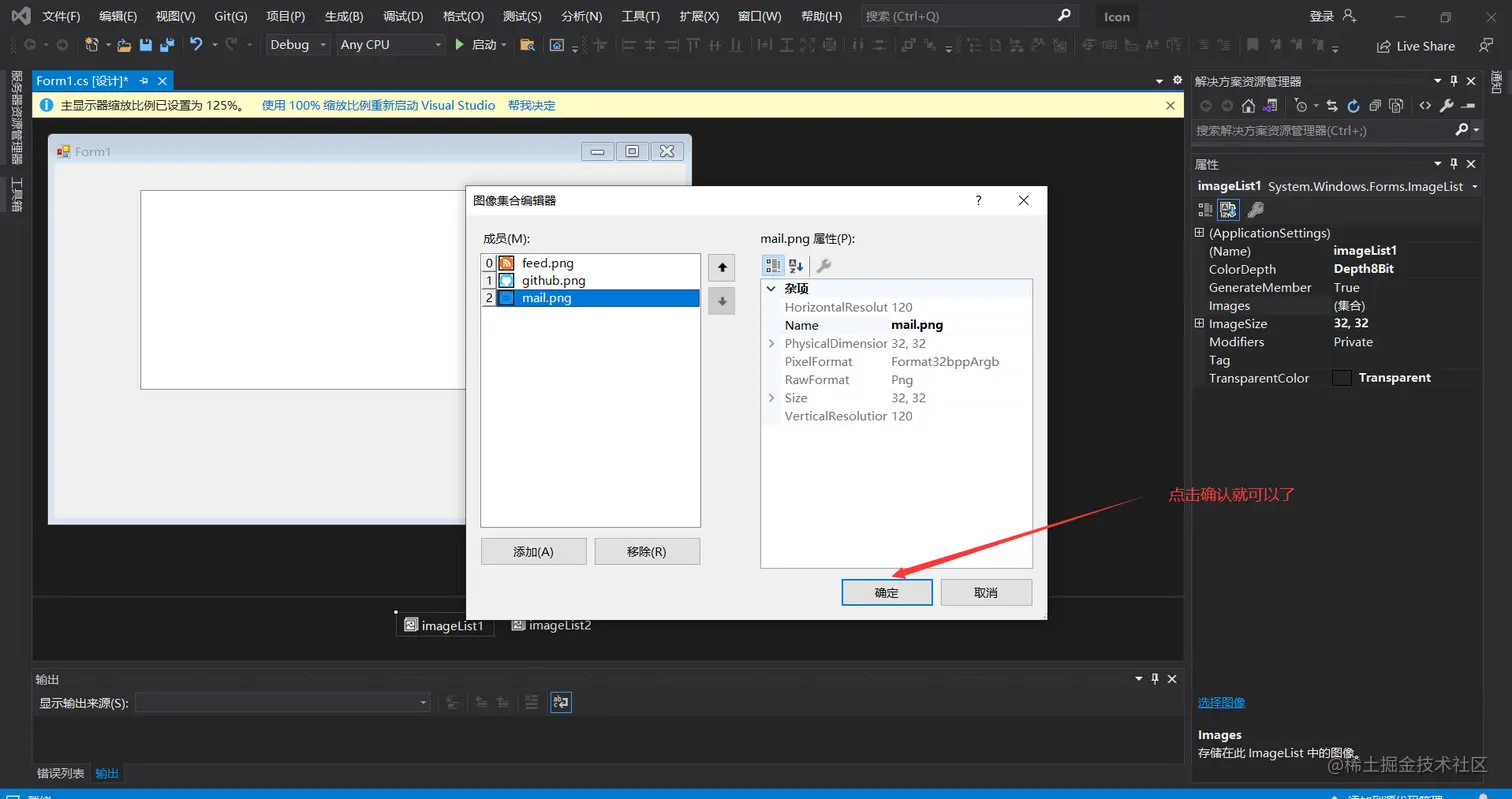Open the 工具(T) menu

tap(640, 17)
